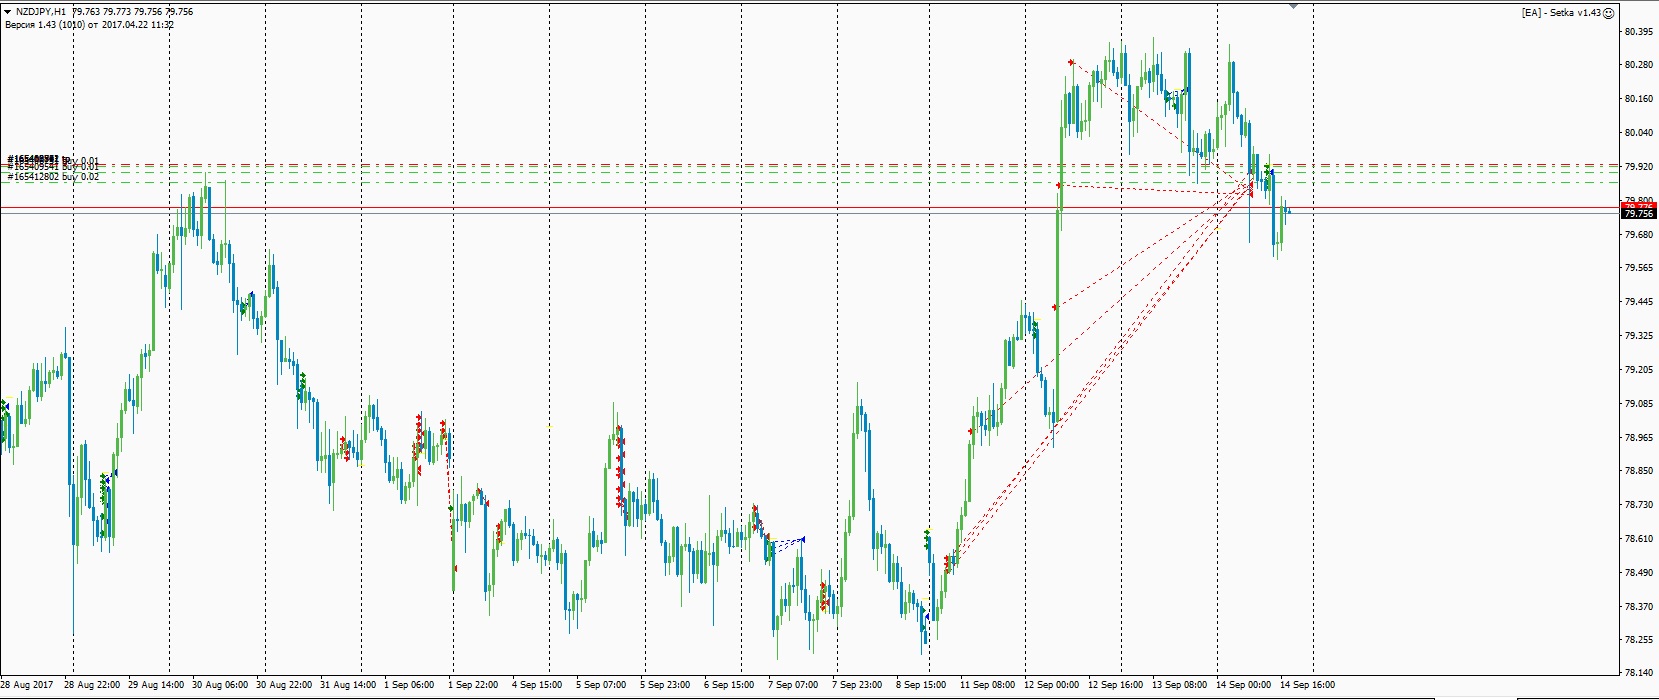This screenshot has height=700, width=1659.
Task: Click the 8 Sep 15:00 time label
Action: 921,685
